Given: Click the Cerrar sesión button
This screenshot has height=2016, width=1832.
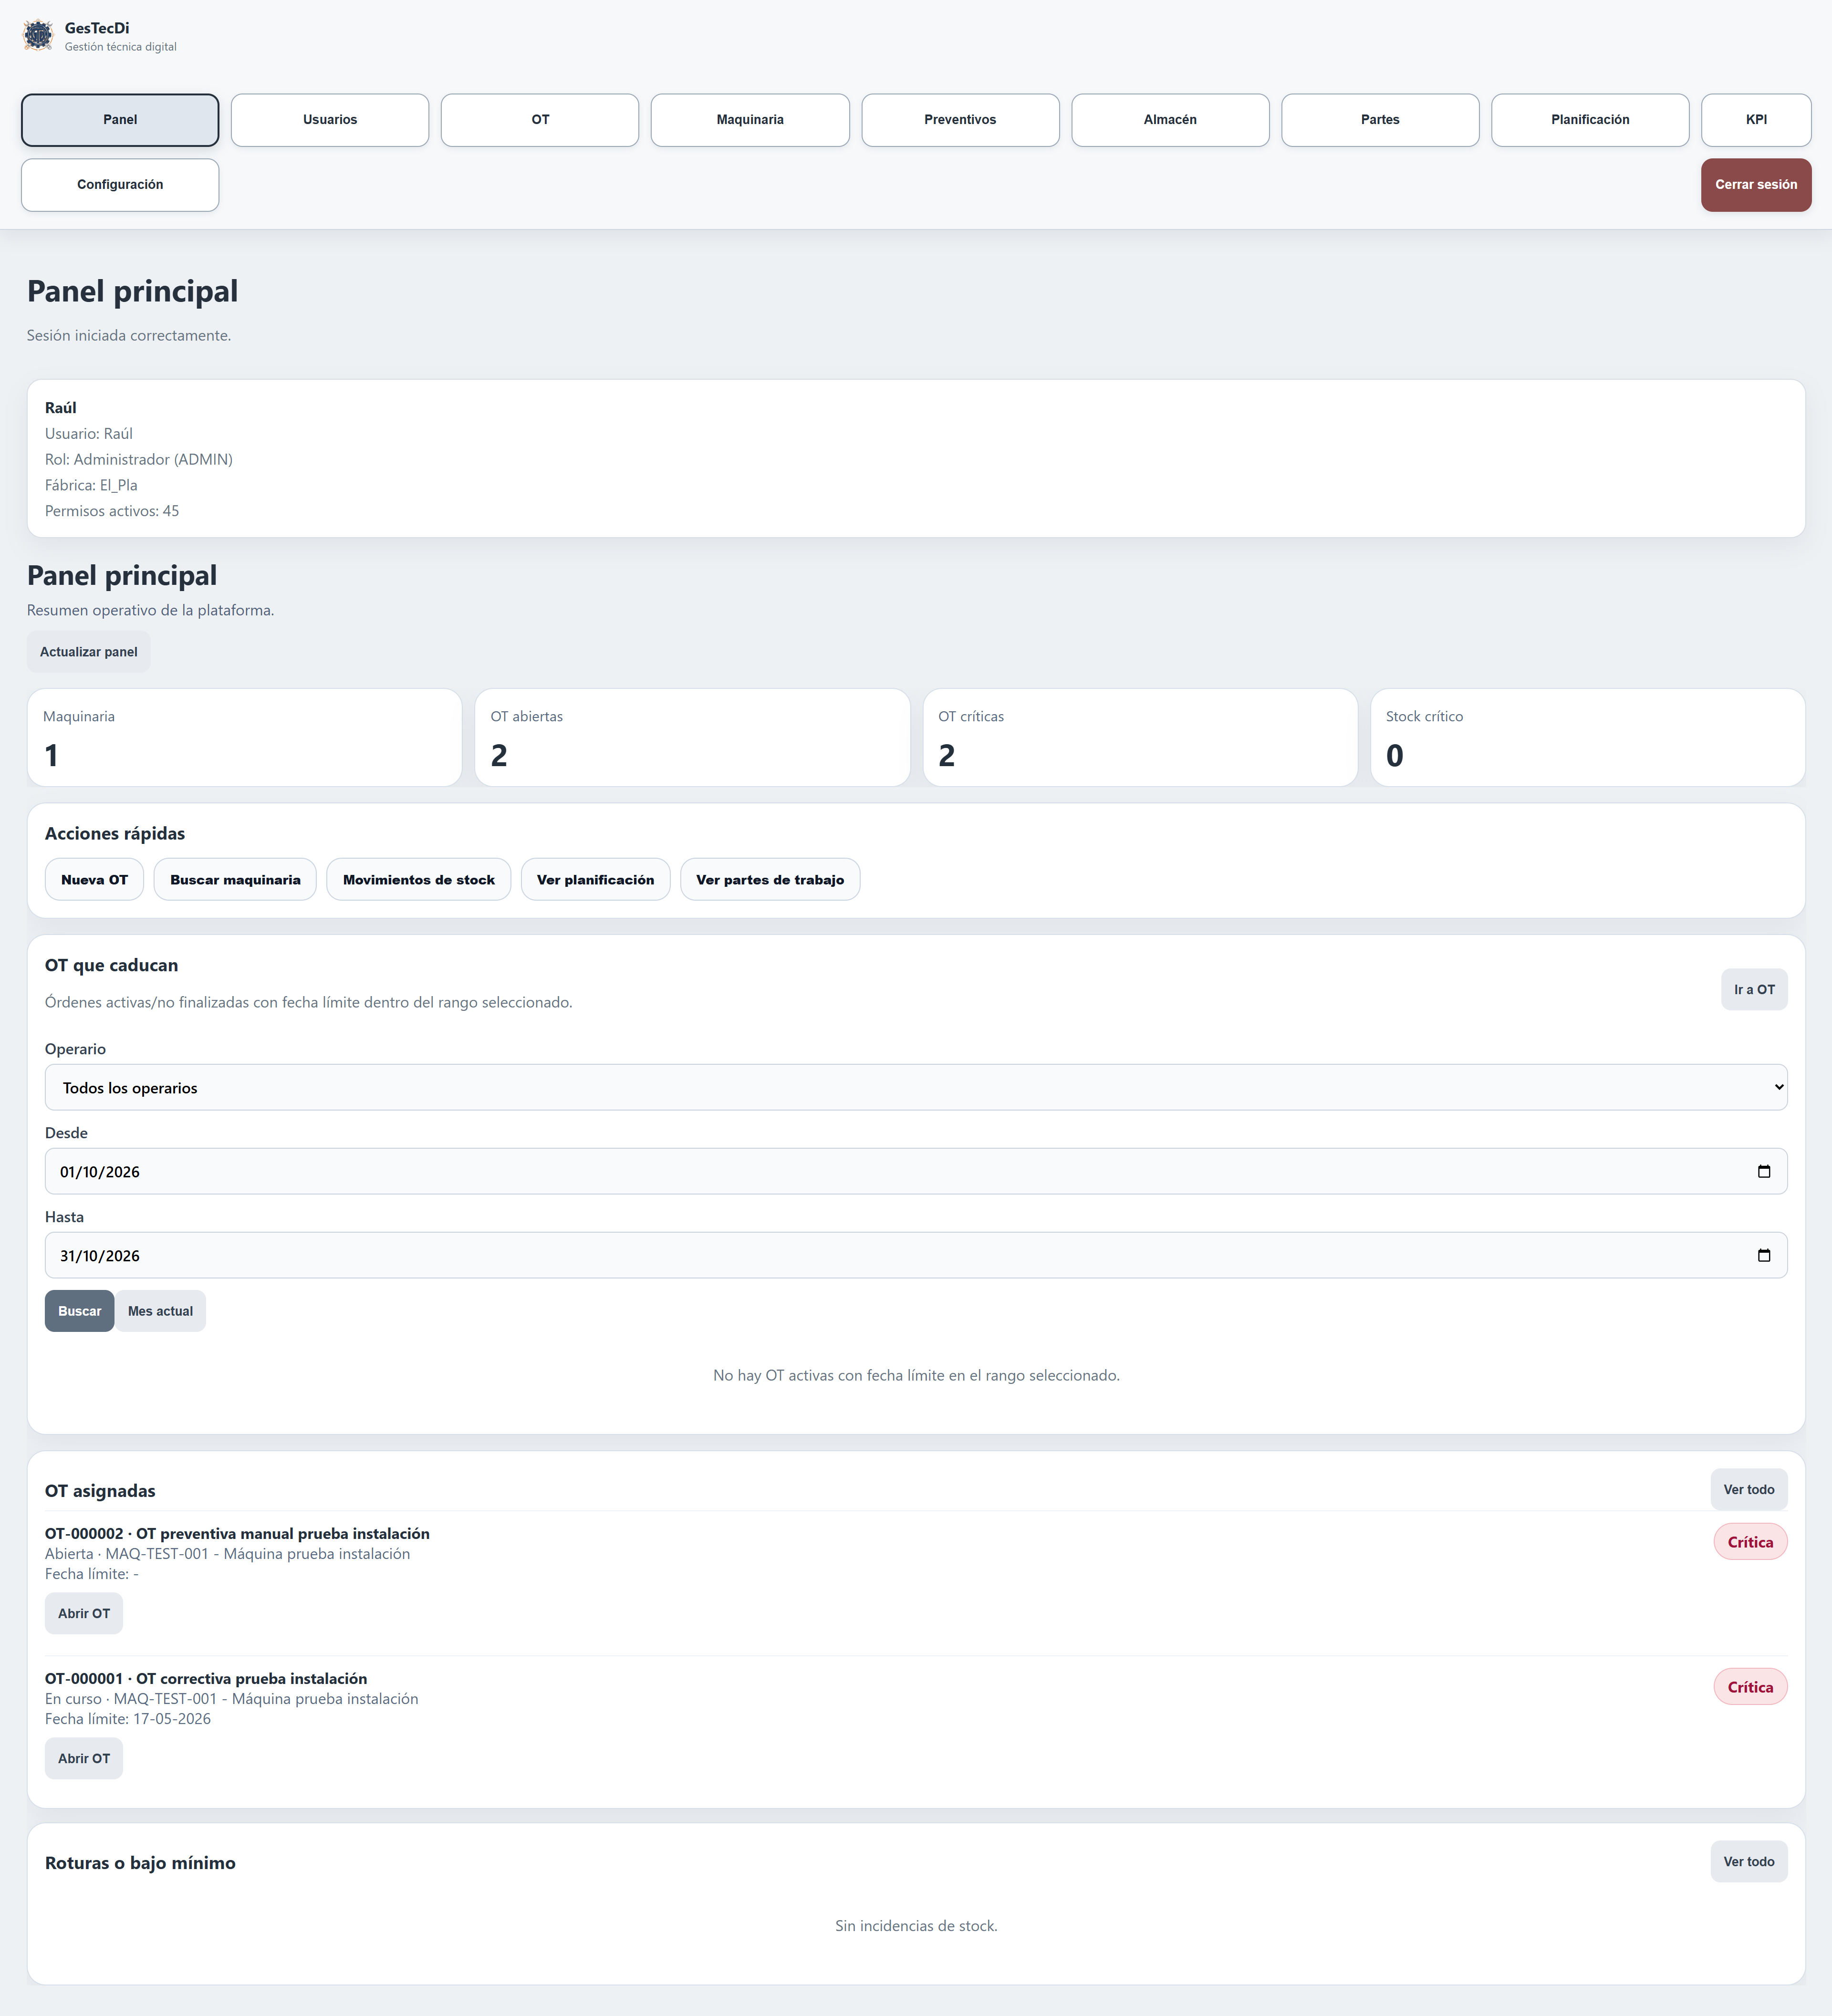Looking at the screenshot, I should tap(1756, 185).
